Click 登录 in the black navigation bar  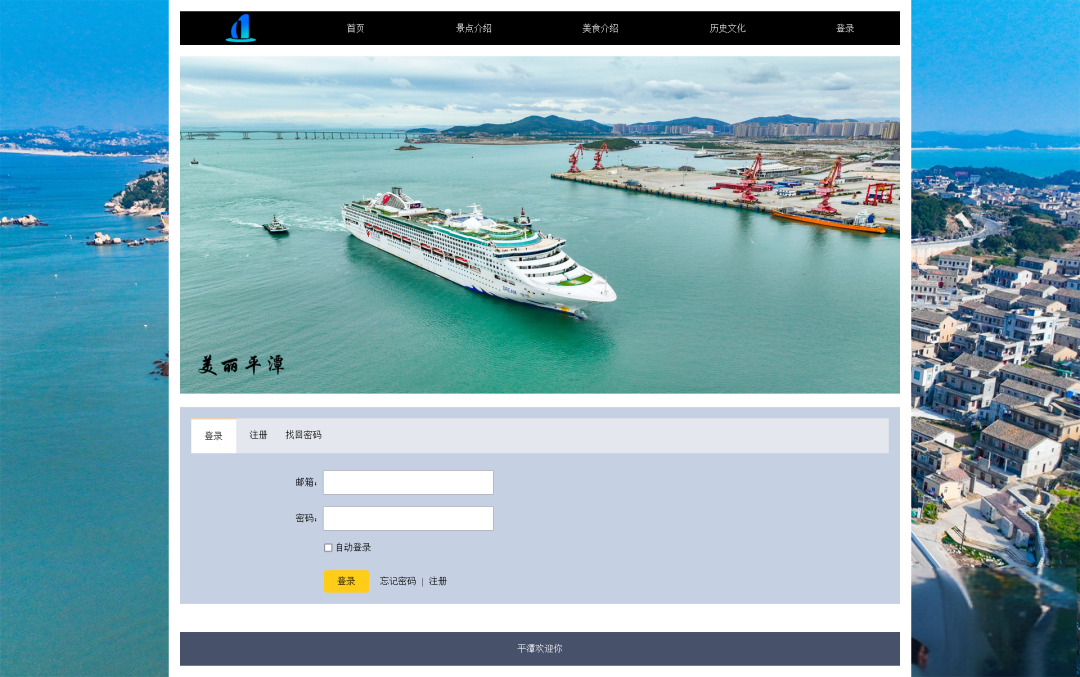845,28
